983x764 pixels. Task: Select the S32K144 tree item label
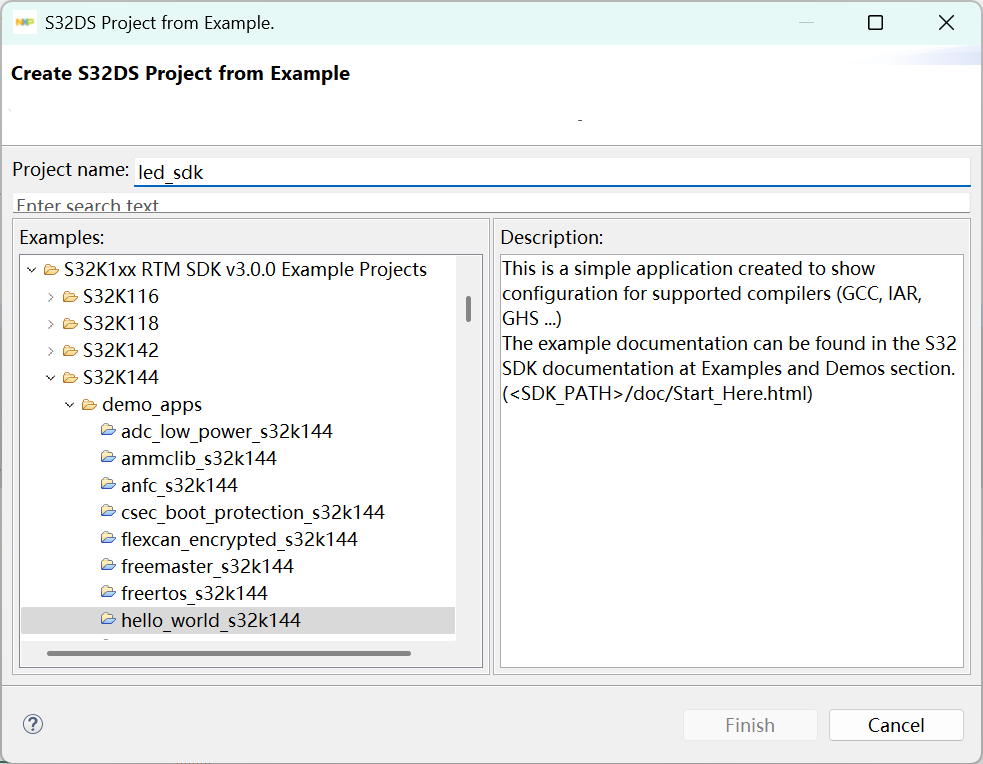121,377
